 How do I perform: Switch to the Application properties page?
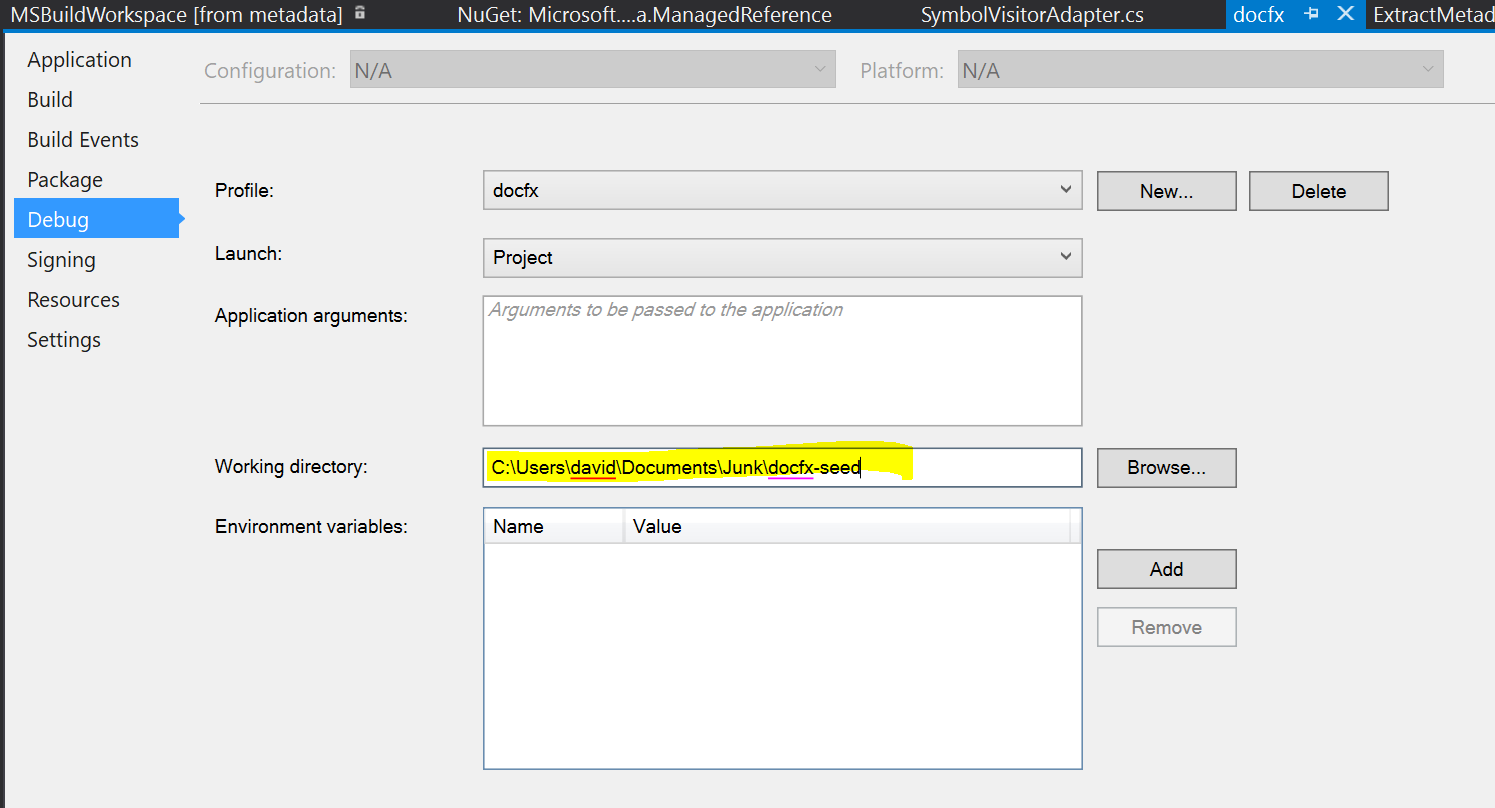(79, 59)
